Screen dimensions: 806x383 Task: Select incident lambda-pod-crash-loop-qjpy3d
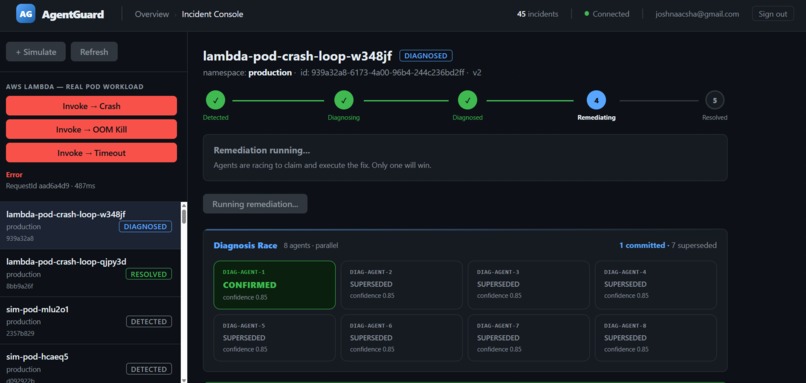[90, 273]
